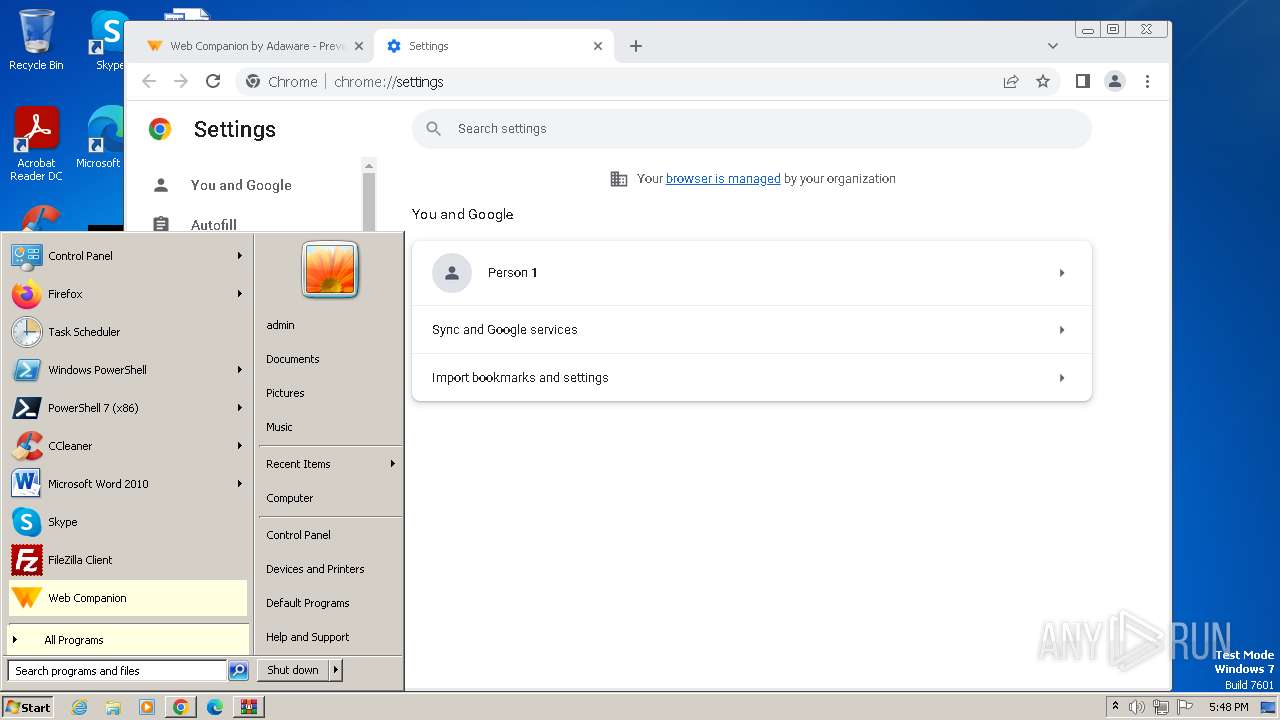Select You and Google in sidebar

[241, 185]
